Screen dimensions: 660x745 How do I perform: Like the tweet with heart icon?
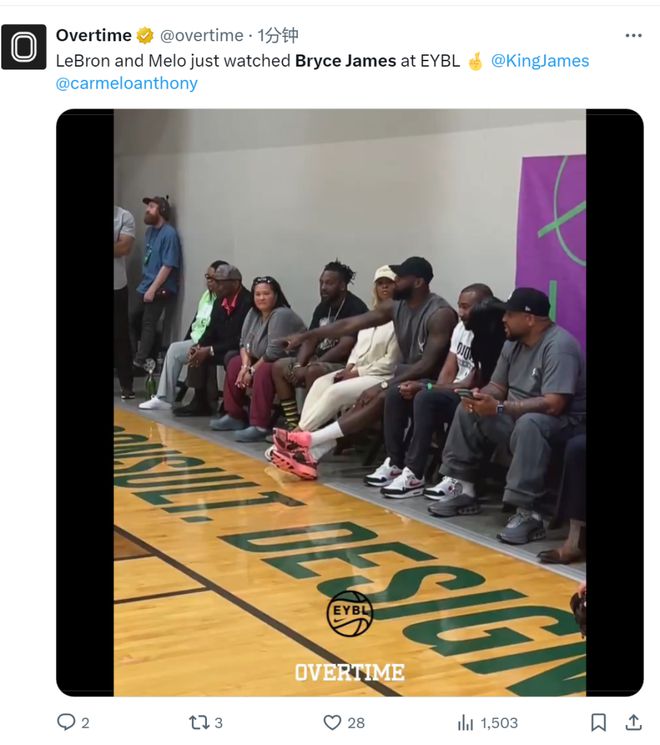pos(332,723)
